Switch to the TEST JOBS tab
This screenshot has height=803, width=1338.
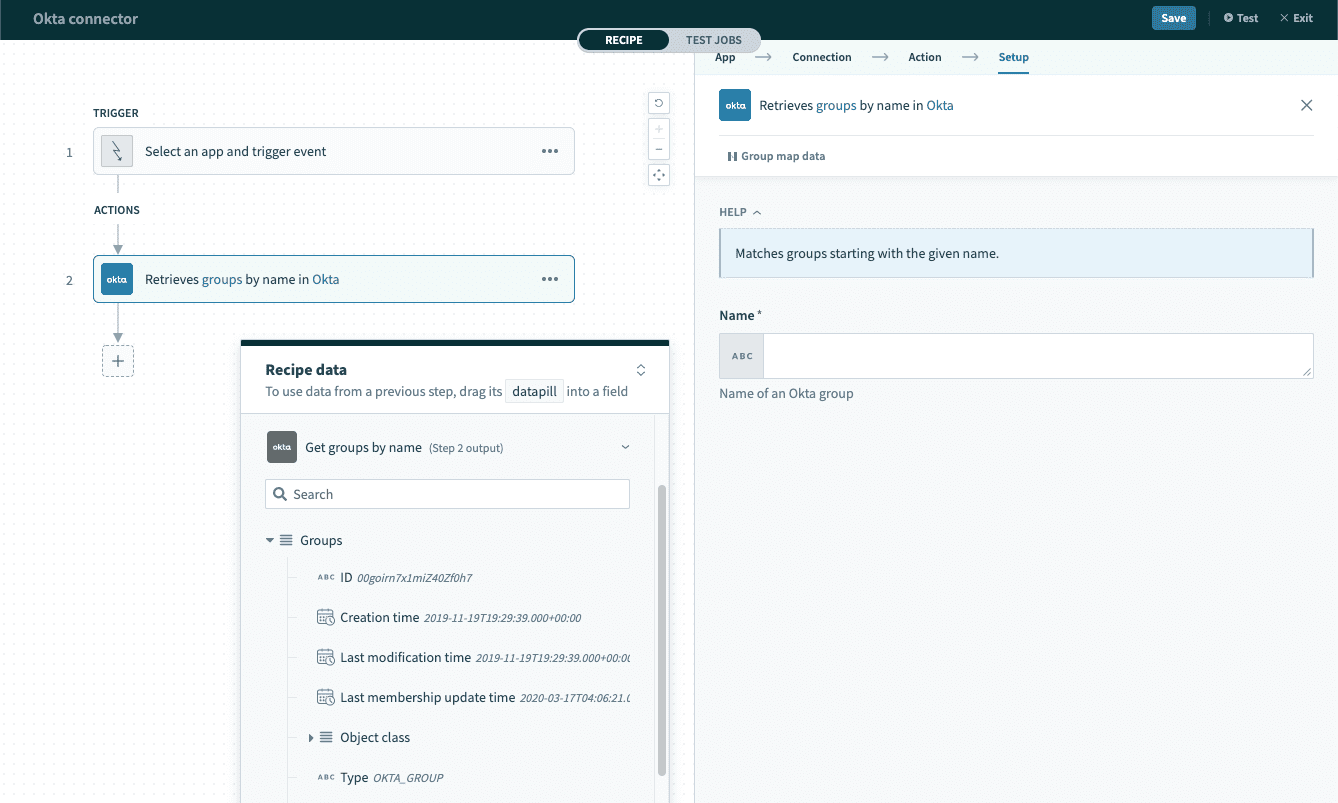point(714,39)
